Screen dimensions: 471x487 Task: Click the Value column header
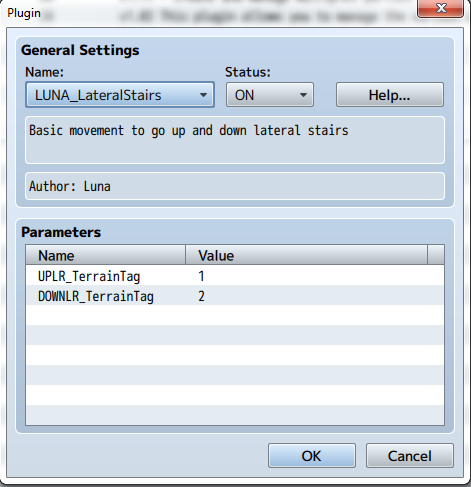coord(306,255)
